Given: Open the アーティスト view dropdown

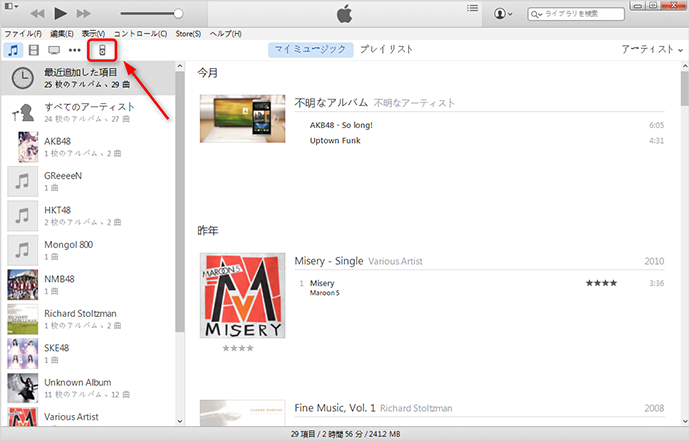Looking at the screenshot, I should [x=652, y=49].
